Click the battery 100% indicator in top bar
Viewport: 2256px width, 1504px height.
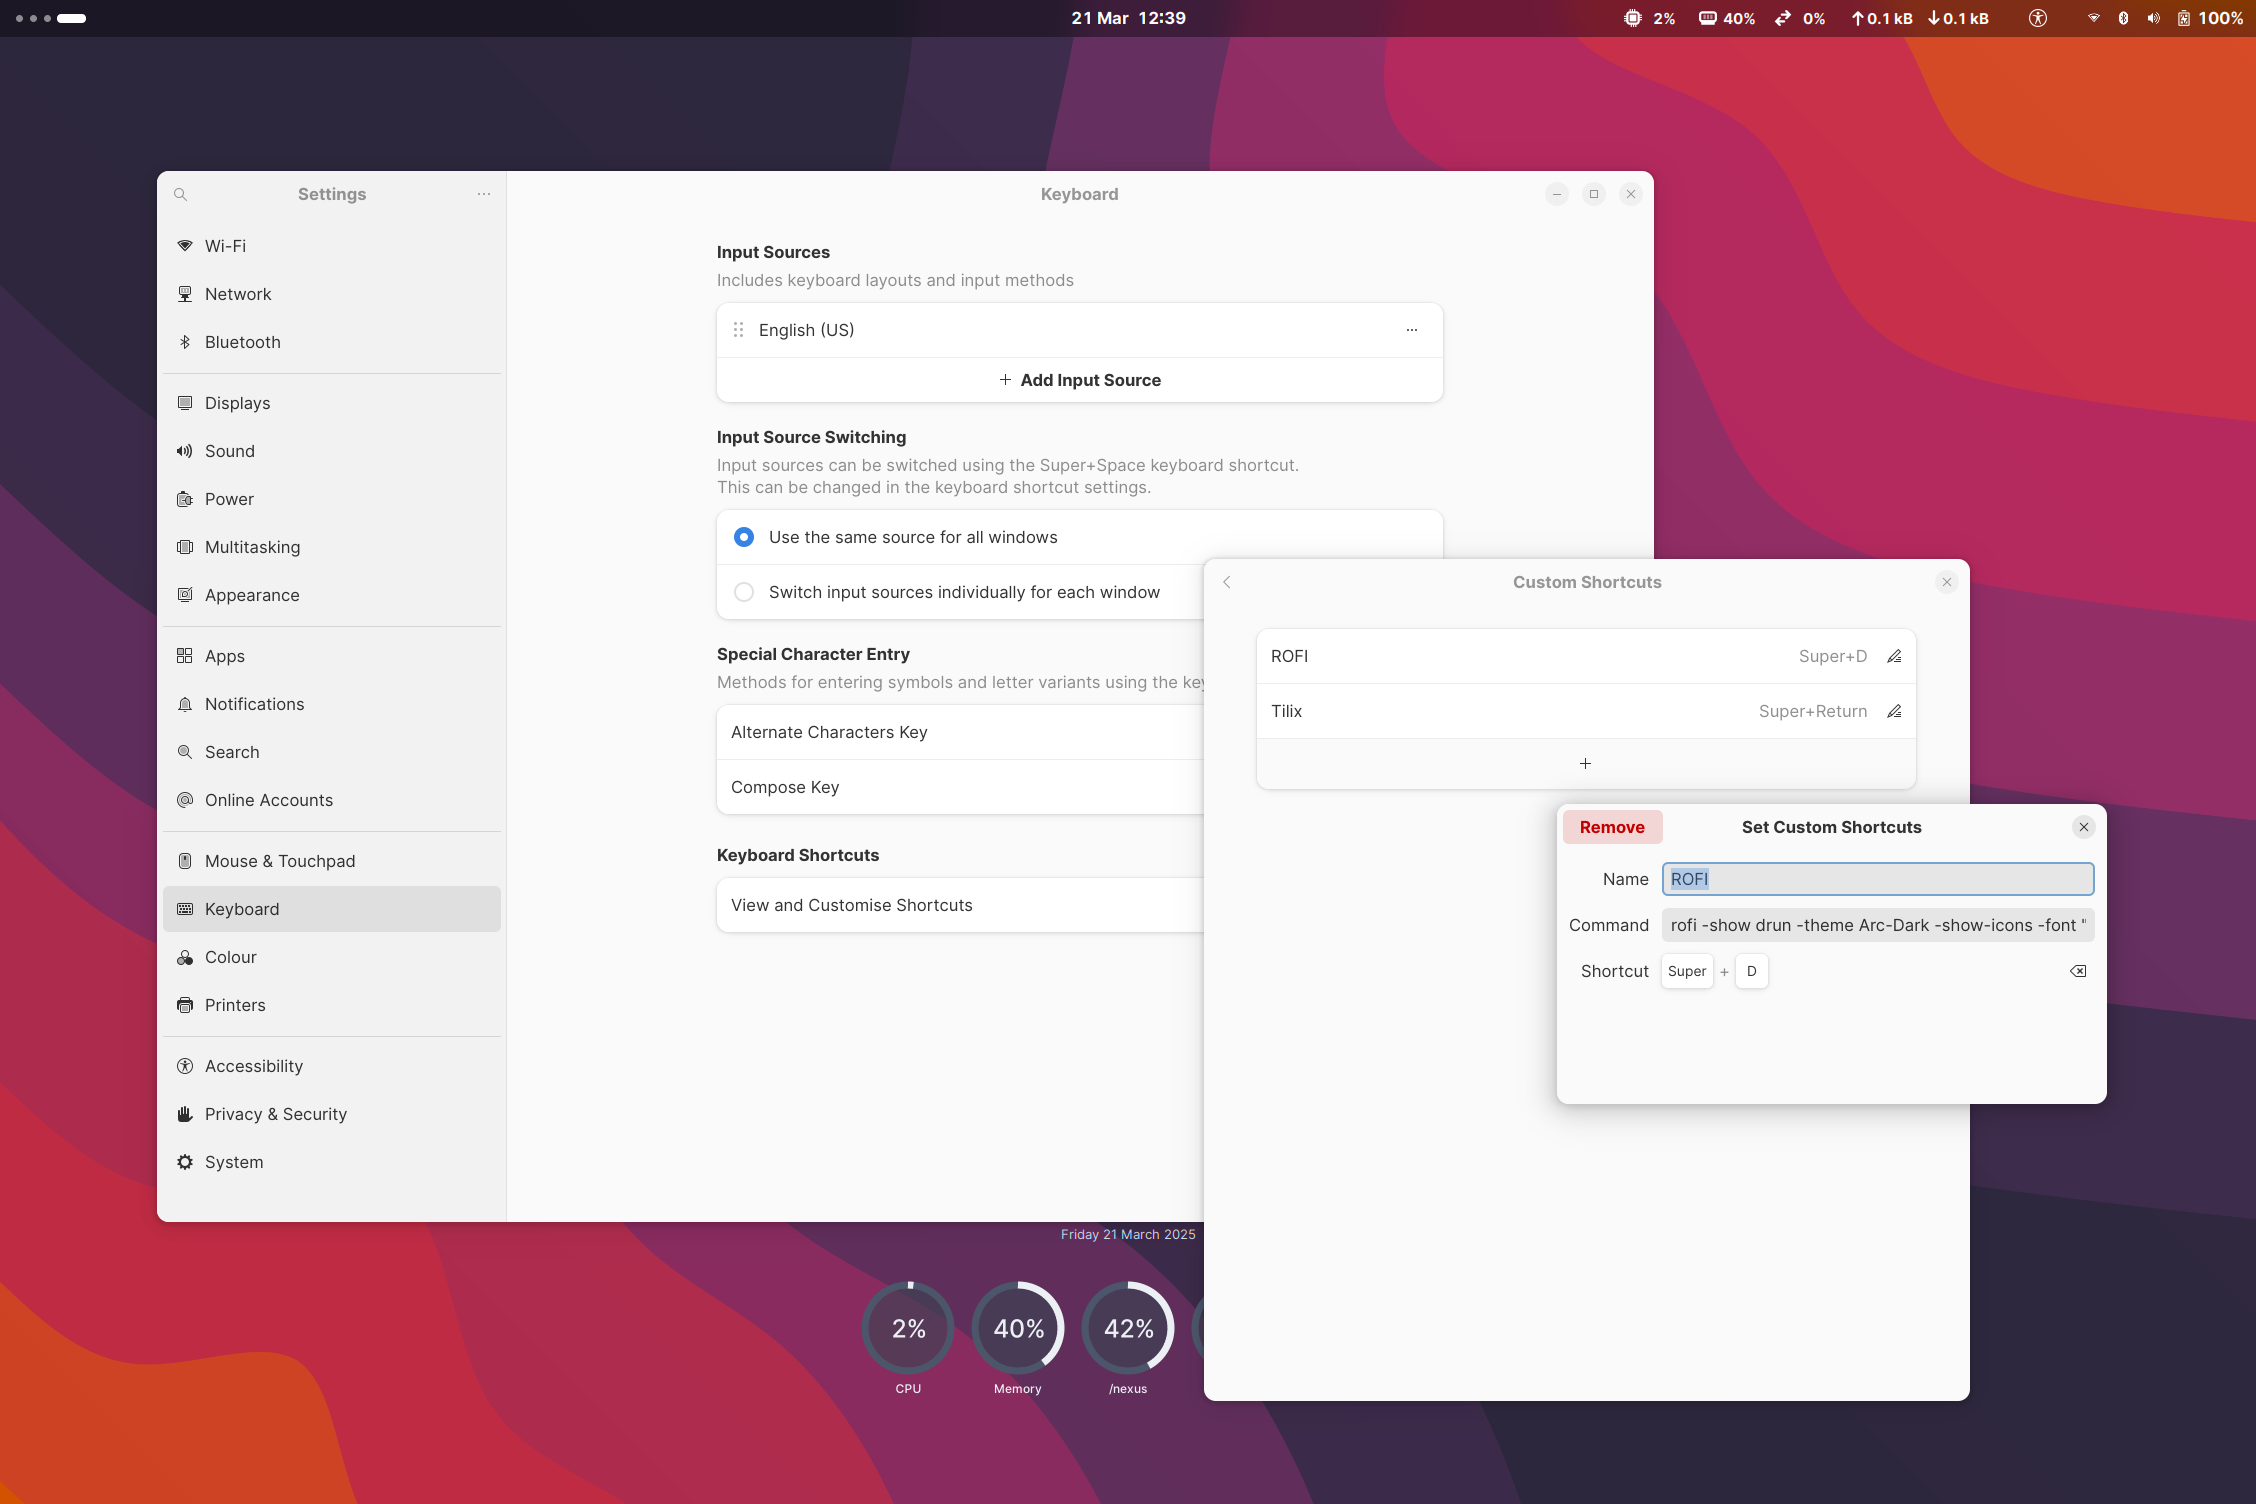point(2210,18)
